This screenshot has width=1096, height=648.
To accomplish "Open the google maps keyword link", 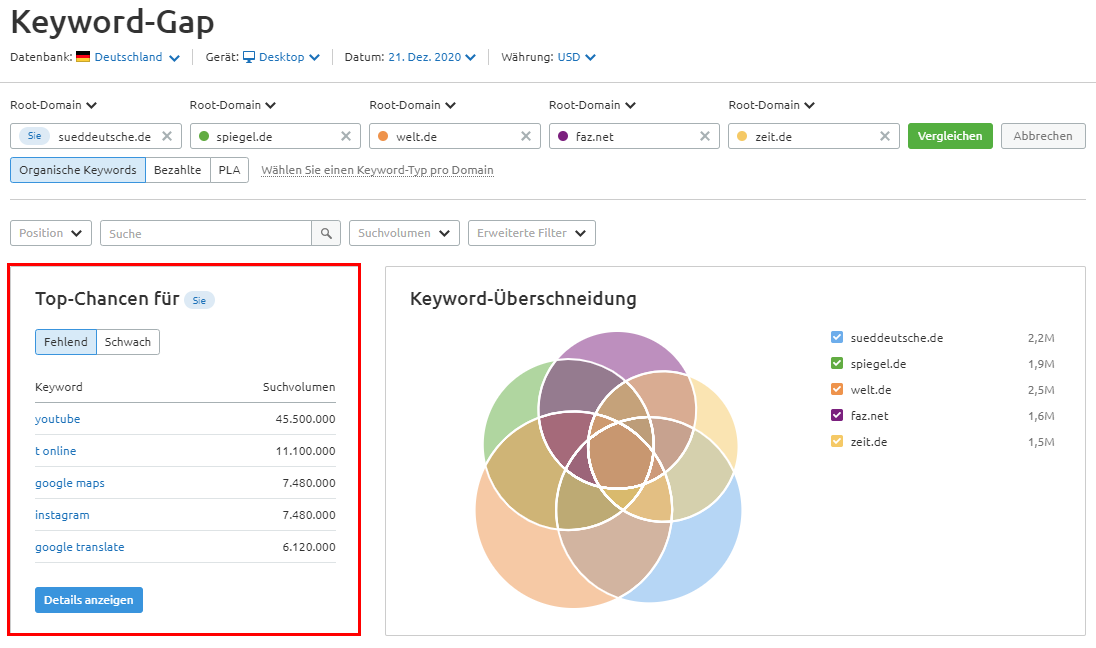I will pos(70,483).
